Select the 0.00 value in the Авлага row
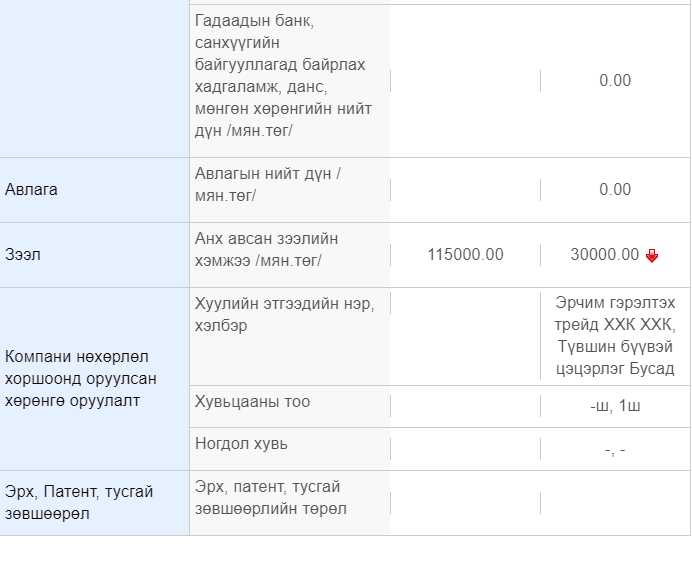This screenshot has height=568, width=692. tap(615, 190)
